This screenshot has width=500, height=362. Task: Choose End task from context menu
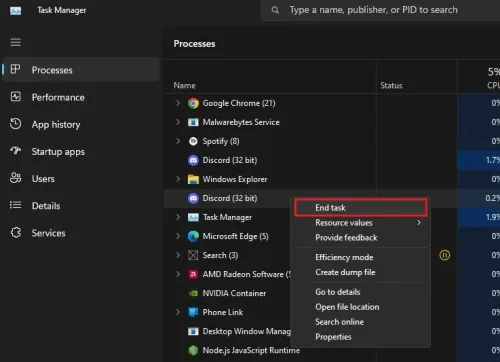pyautogui.click(x=361, y=208)
